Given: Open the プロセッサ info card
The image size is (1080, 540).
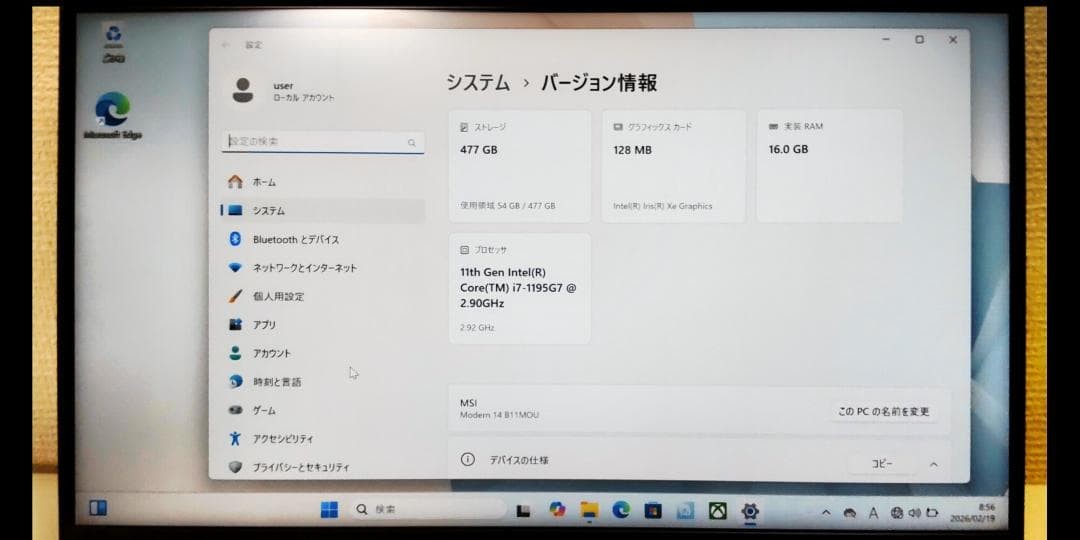Looking at the screenshot, I should tap(520, 289).
